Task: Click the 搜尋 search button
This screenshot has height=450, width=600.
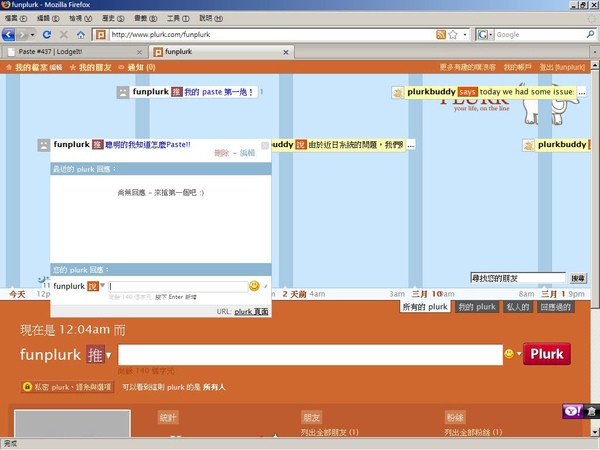Action: coord(578,278)
